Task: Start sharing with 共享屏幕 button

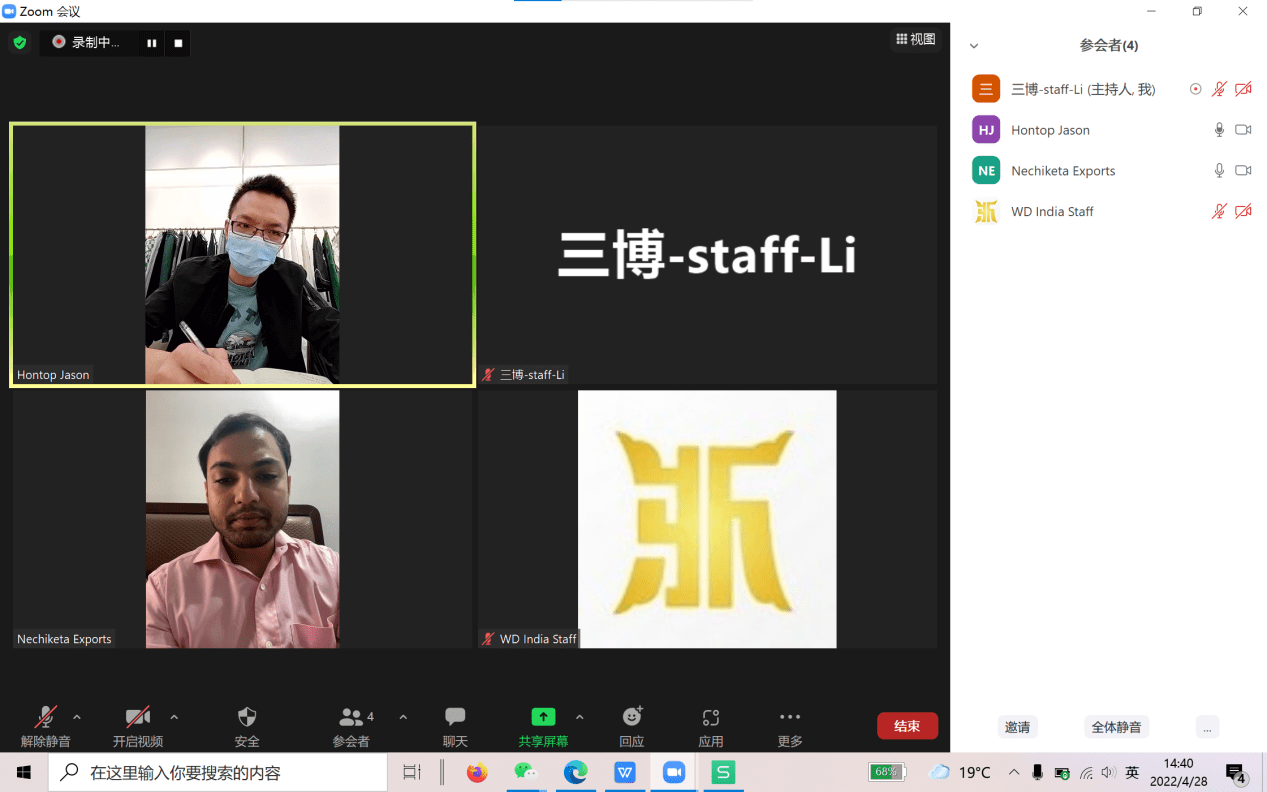Action: click(x=543, y=727)
